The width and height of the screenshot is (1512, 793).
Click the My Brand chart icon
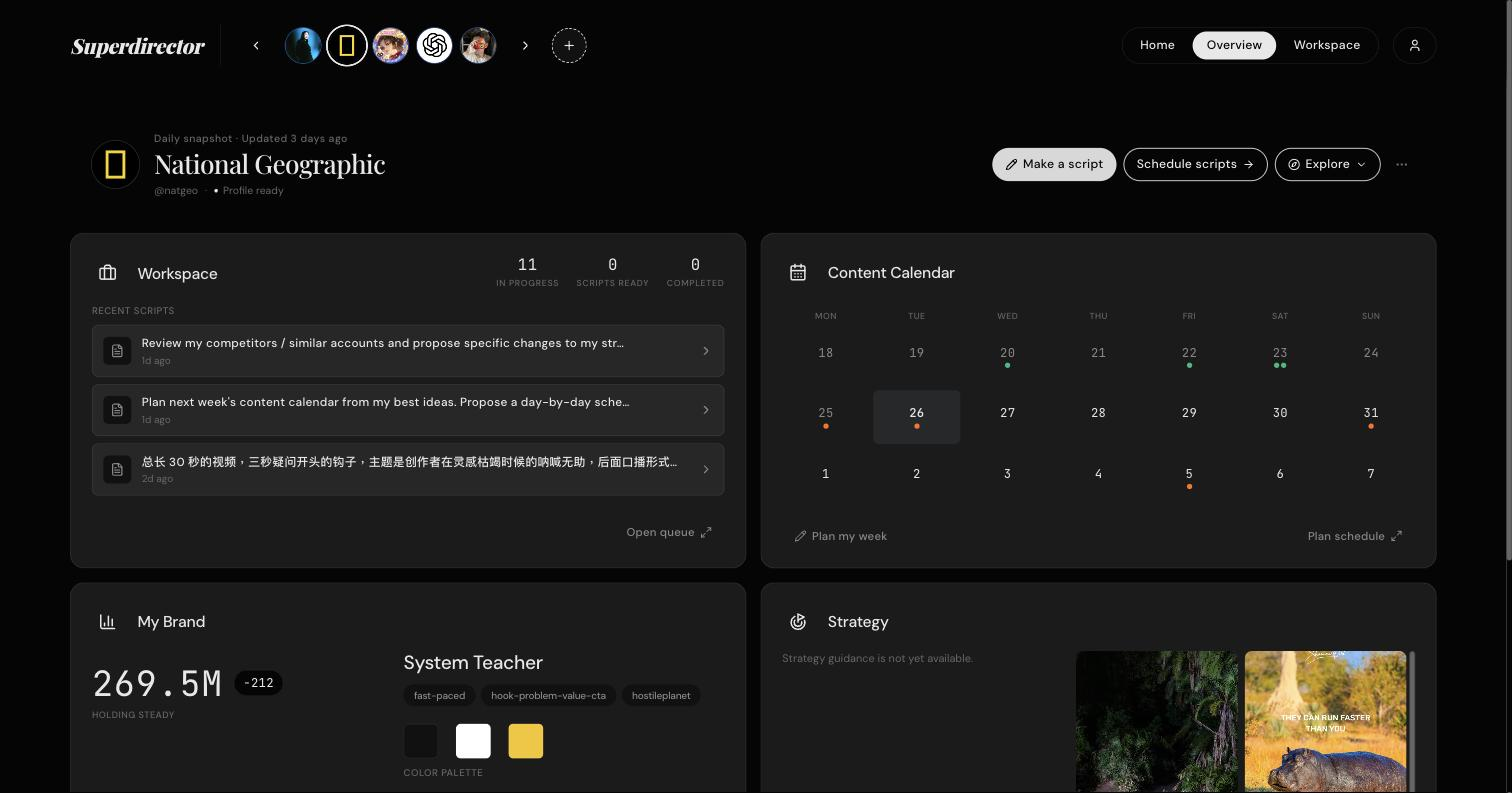(x=107, y=622)
